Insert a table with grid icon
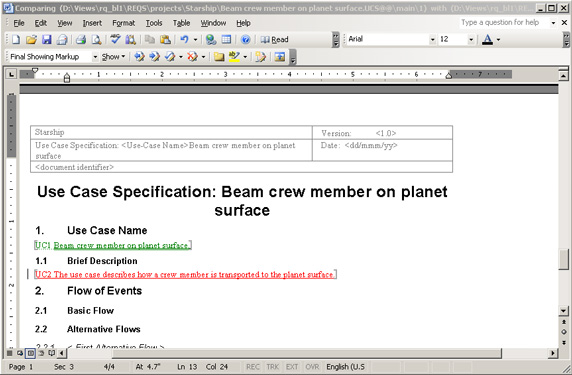This screenshot has height=375, width=572. [226, 39]
